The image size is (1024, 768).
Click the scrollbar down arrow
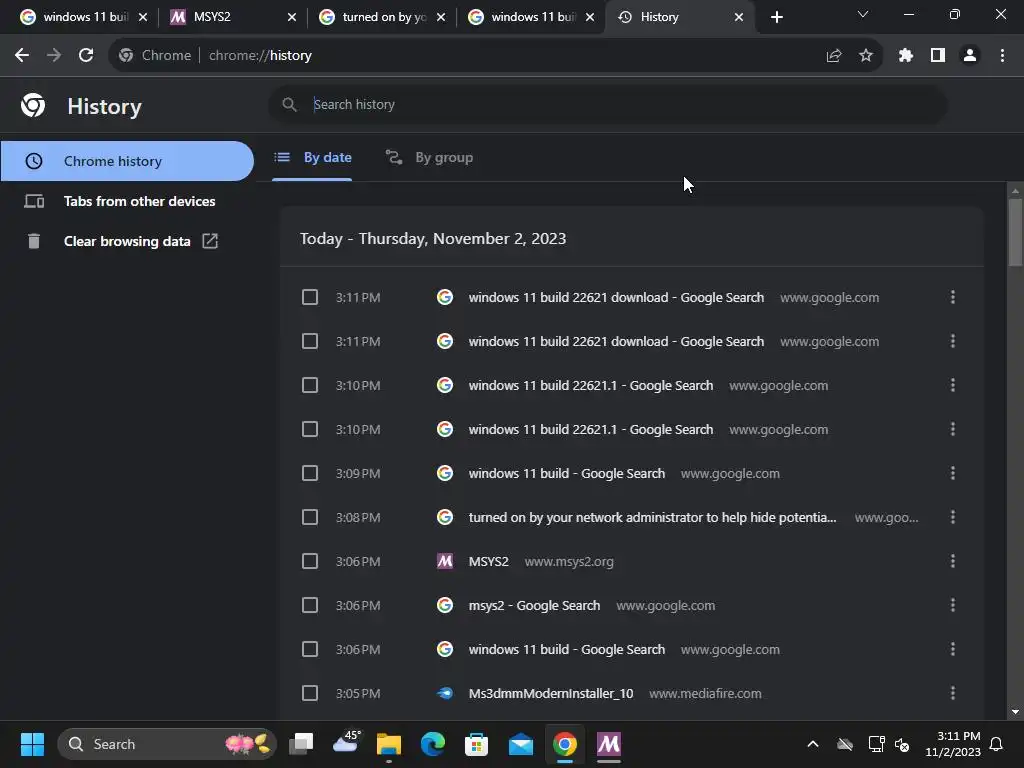1015,712
